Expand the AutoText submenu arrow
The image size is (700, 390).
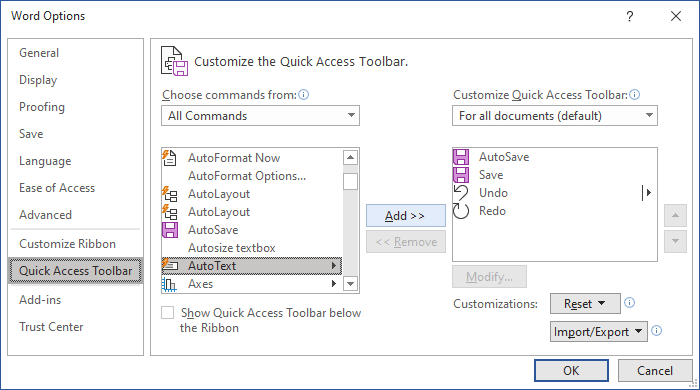tap(333, 266)
